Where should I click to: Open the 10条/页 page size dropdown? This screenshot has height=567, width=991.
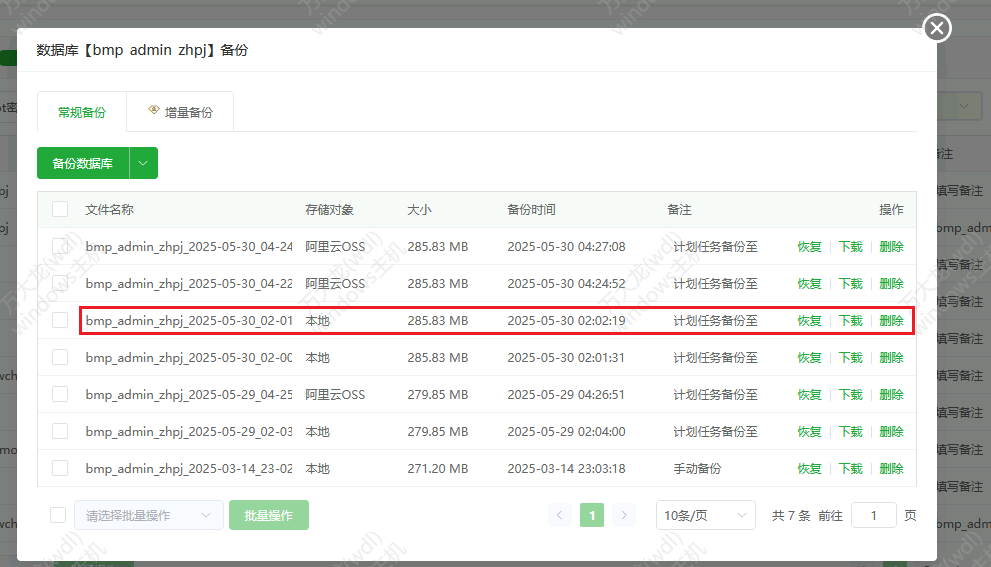point(705,515)
